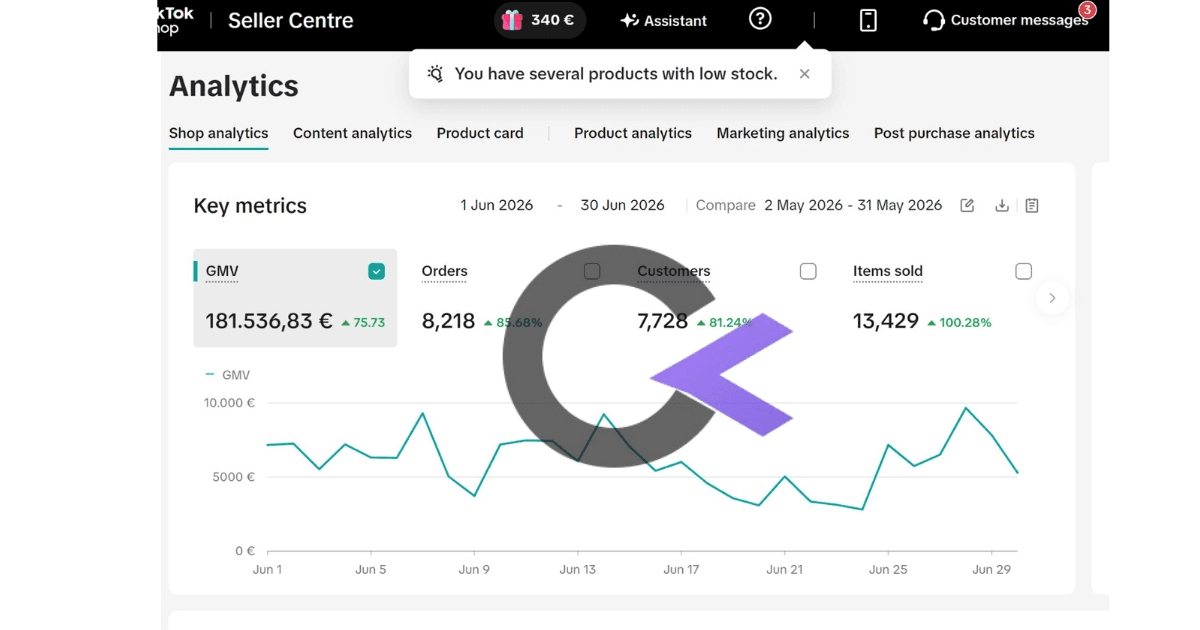The image size is (1200, 630).
Task: Click the 100.28% growth indicator
Action: tap(959, 323)
